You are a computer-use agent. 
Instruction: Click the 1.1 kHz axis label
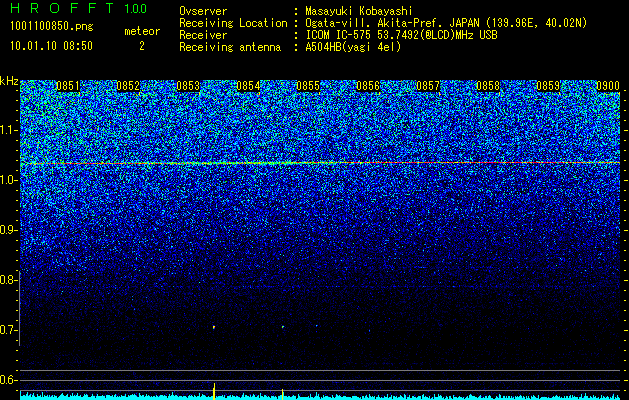tap(7, 130)
